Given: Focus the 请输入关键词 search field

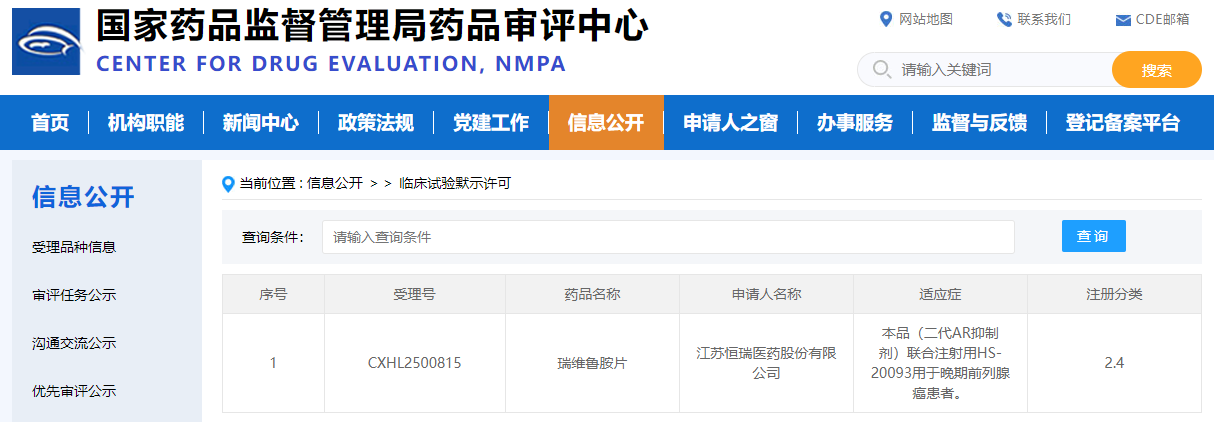Looking at the screenshot, I should pyautogui.click(x=1000, y=70).
